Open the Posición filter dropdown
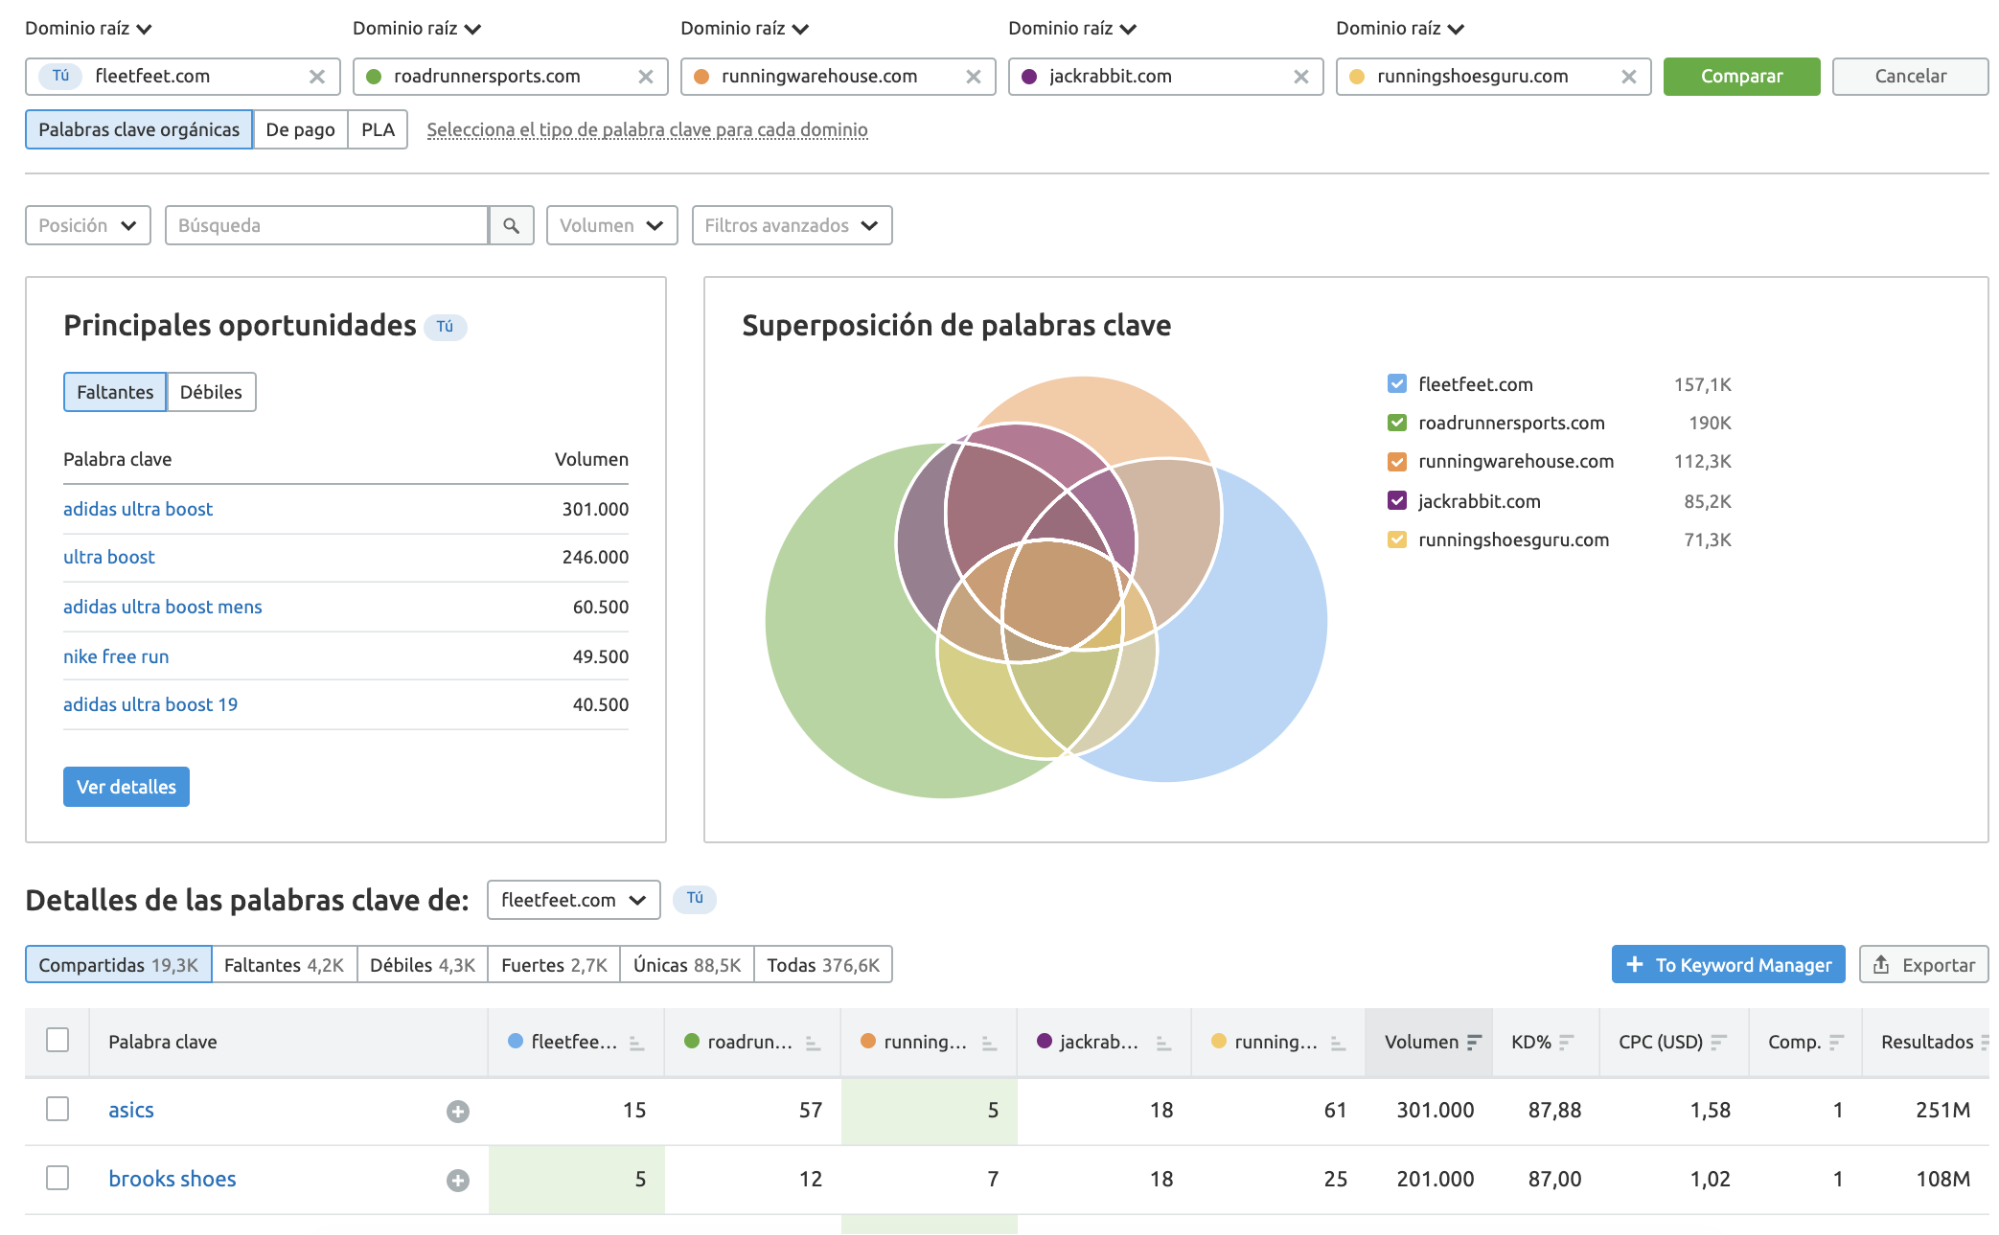This screenshot has height=1235, width=1999. point(88,226)
